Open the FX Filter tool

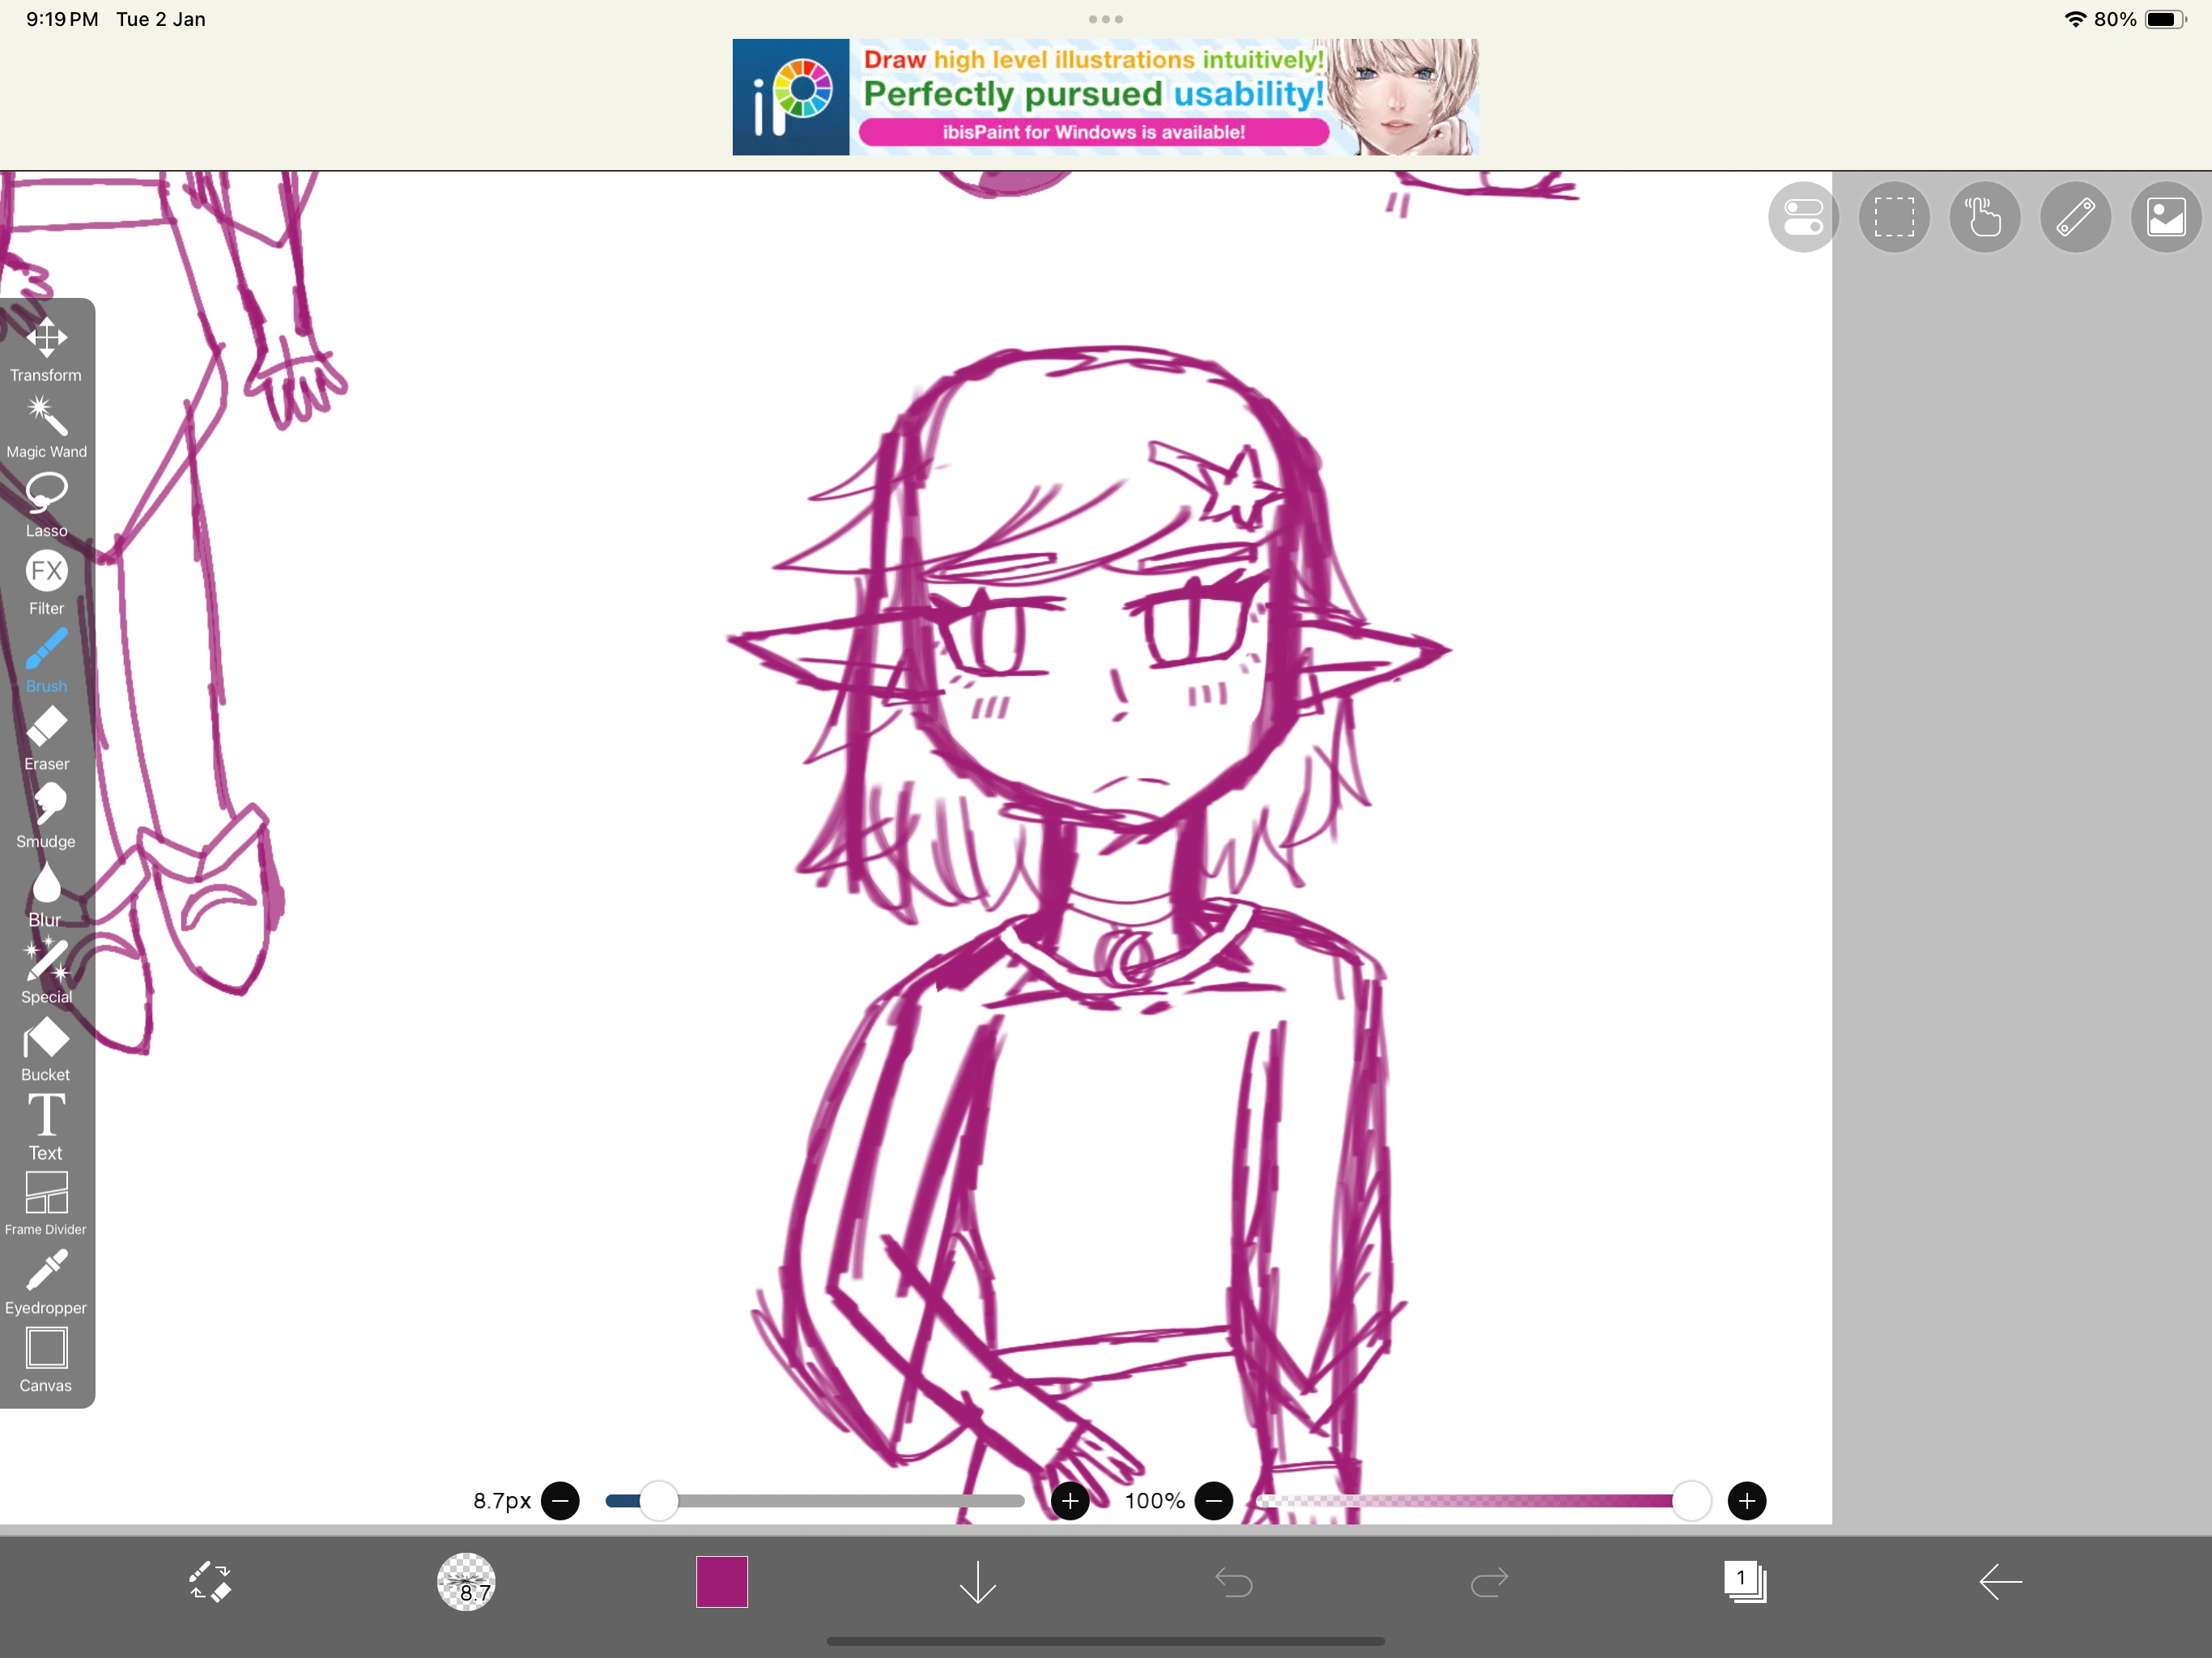pyautogui.click(x=46, y=582)
